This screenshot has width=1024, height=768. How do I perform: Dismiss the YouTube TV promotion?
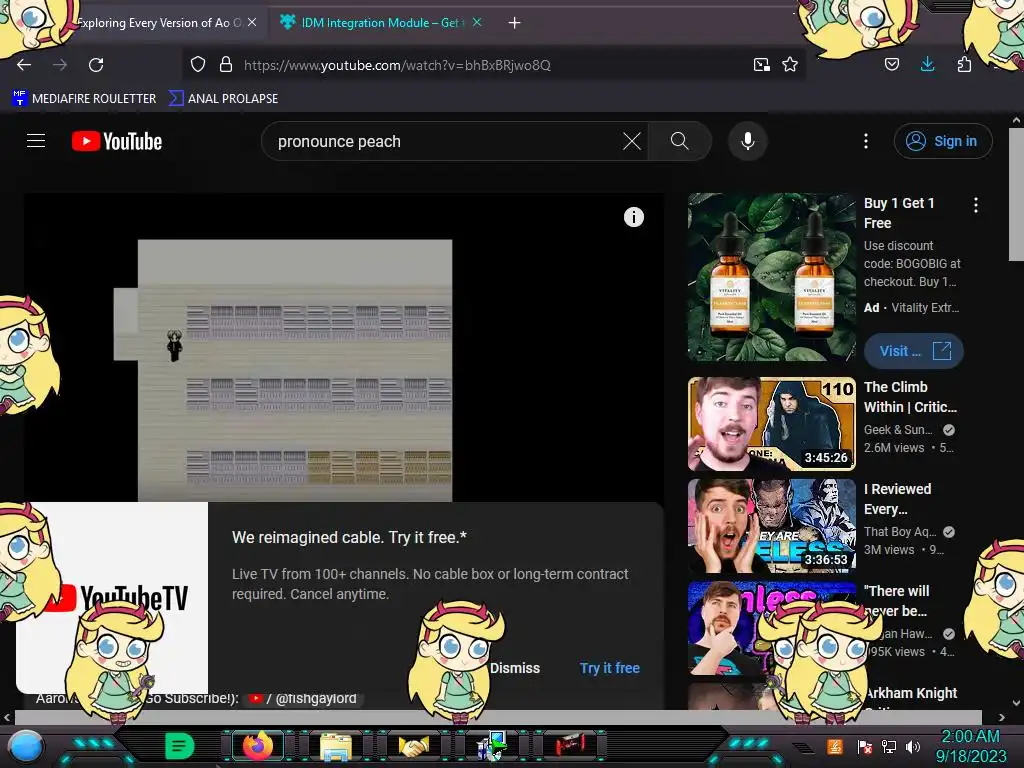[x=515, y=668]
